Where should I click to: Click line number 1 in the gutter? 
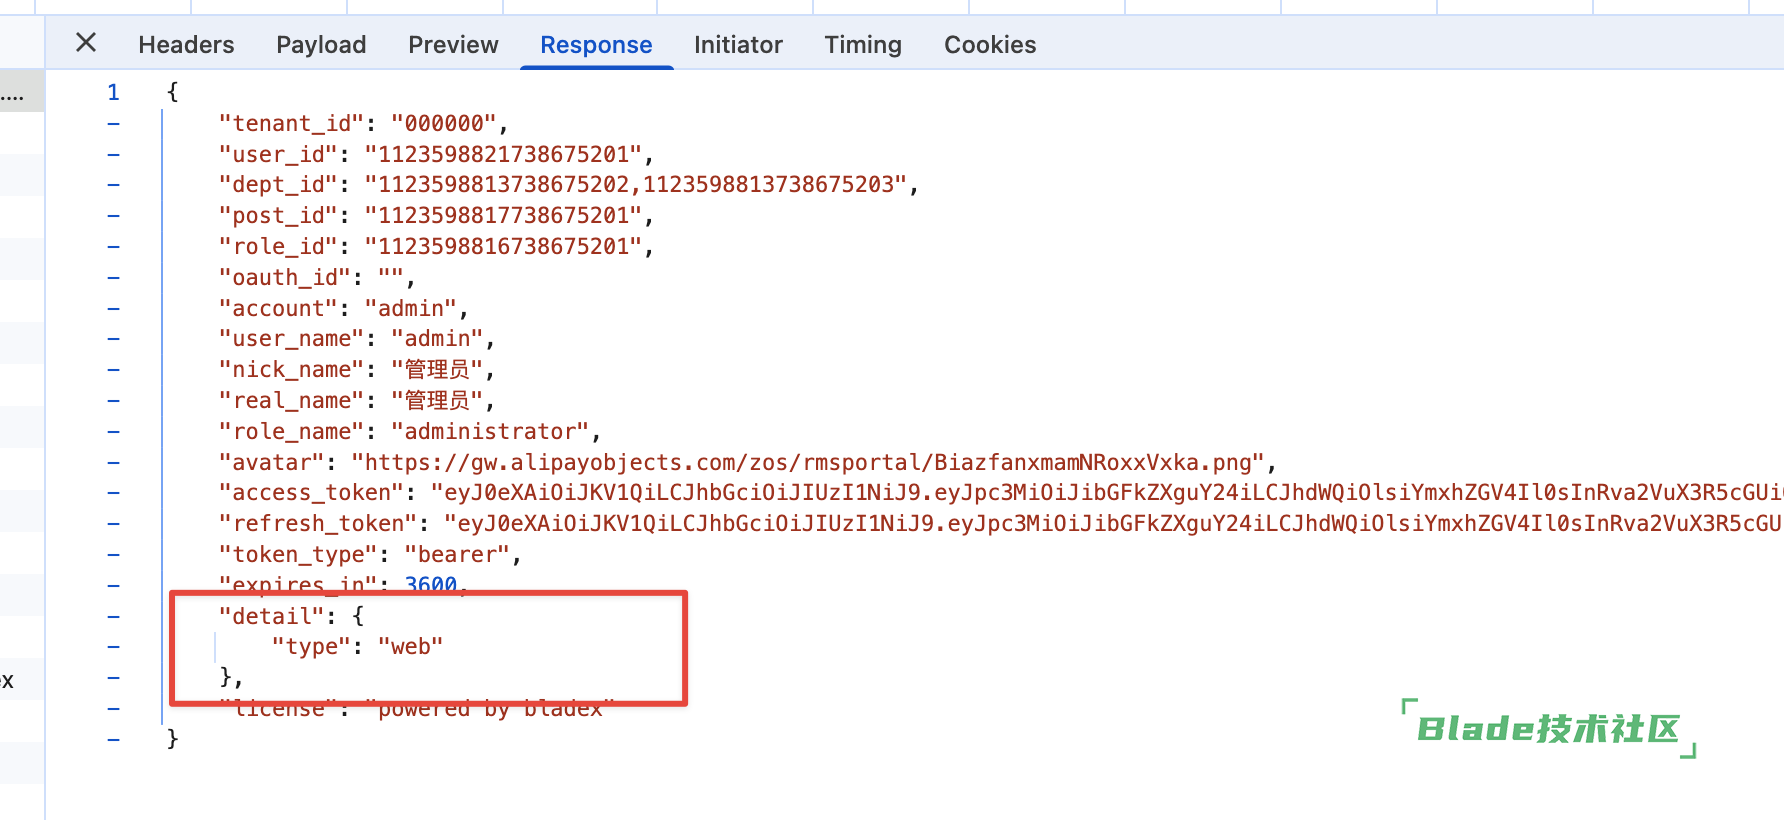(x=113, y=93)
